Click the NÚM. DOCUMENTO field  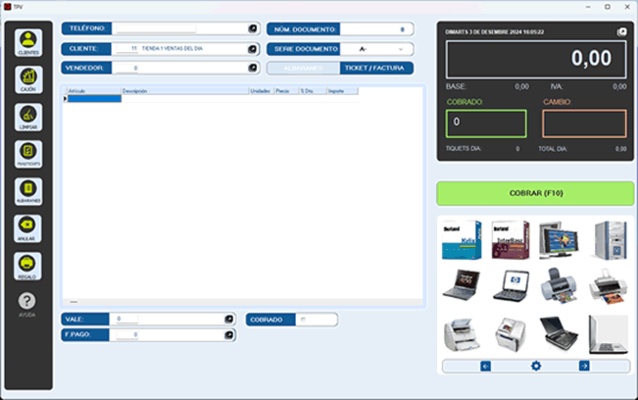pos(376,29)
